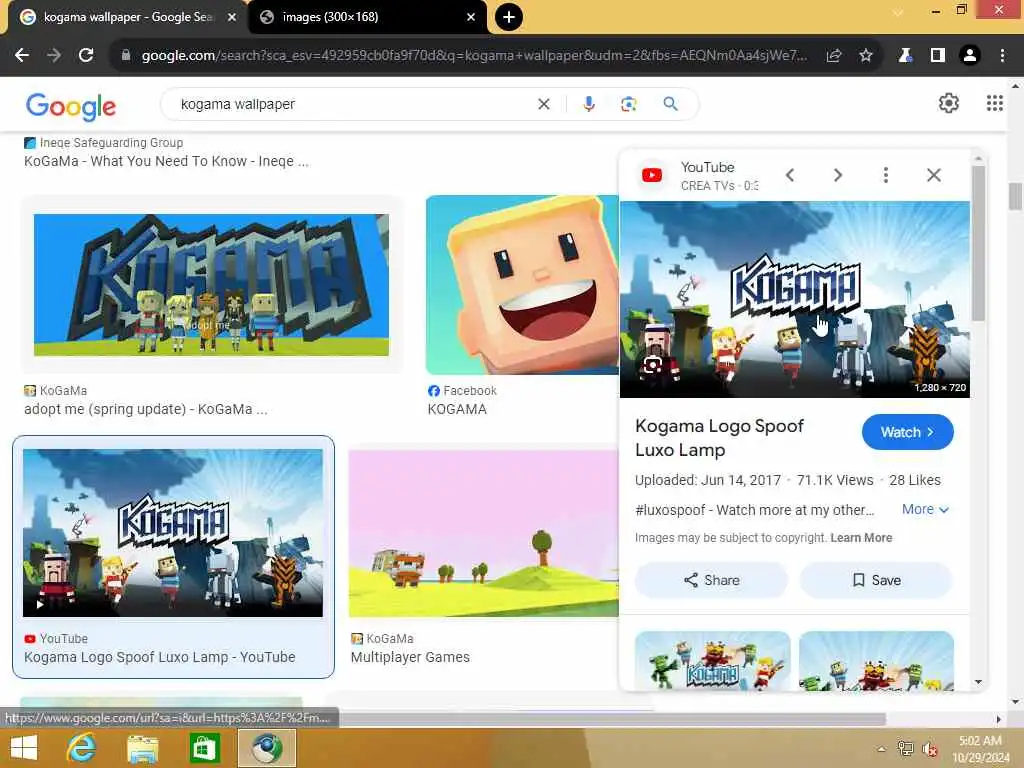Click the network tray icon

click(x=905, y=748)
